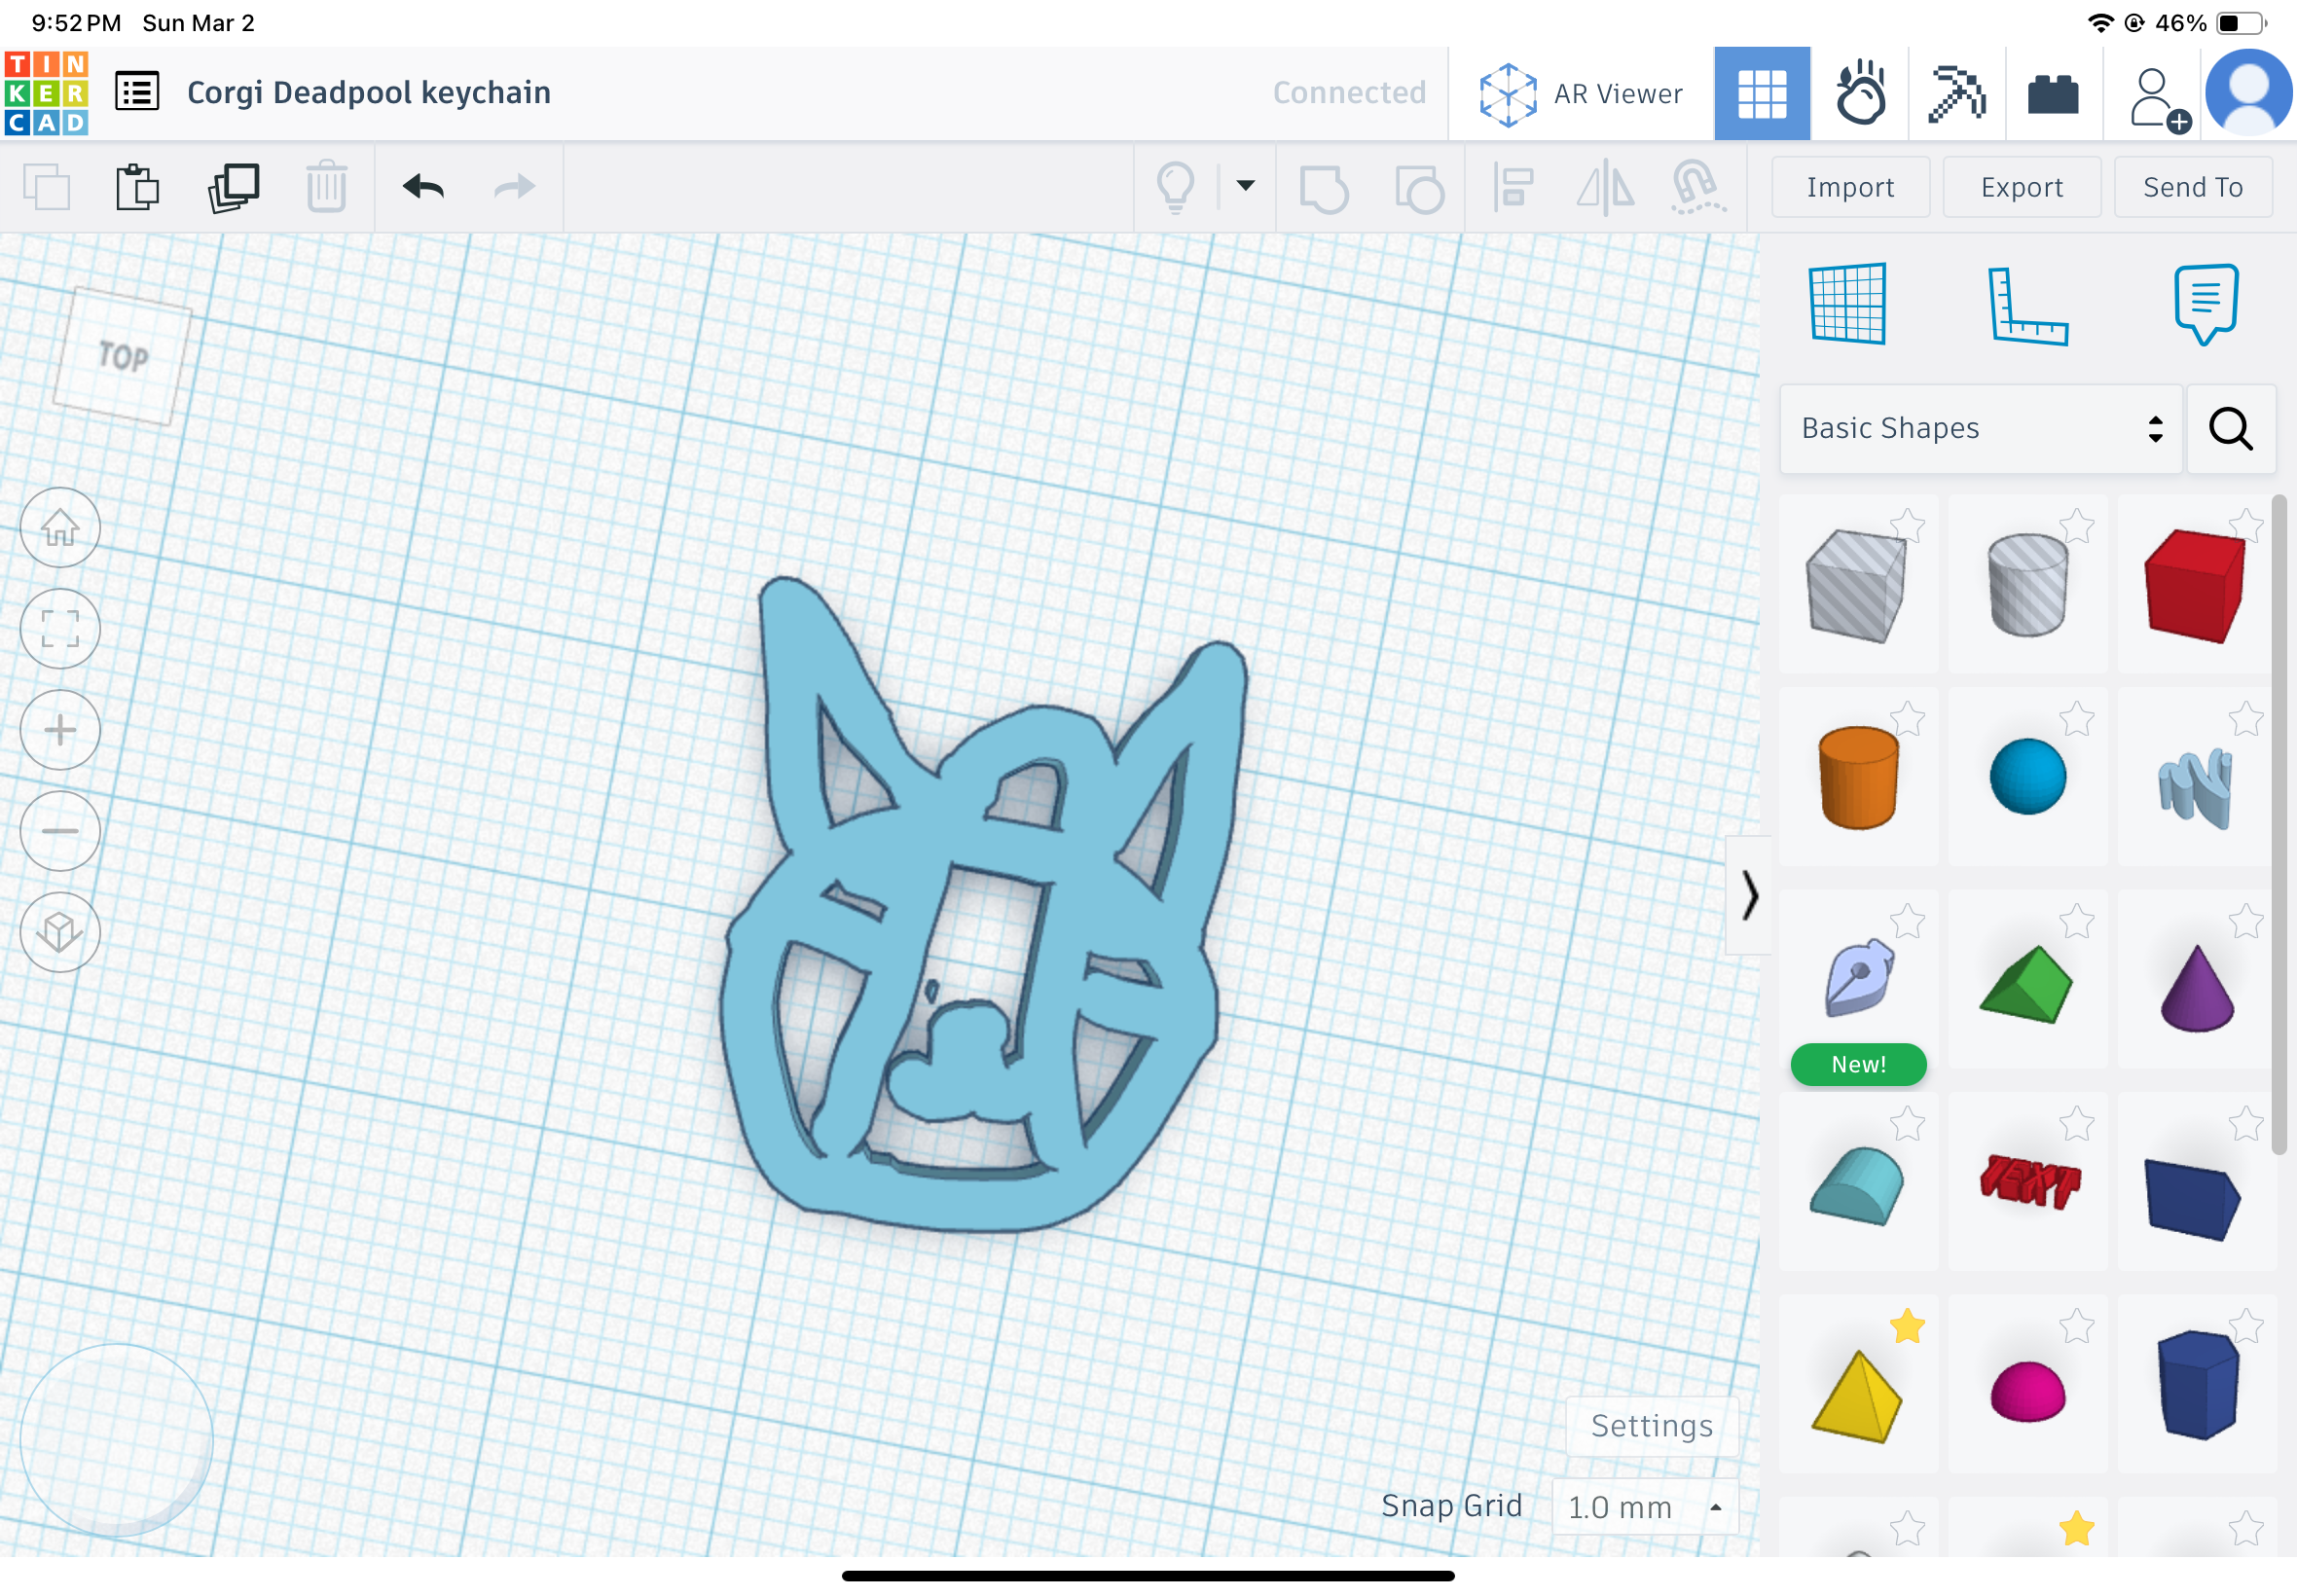Open the Sim Lab icon

click(1860, 93)
